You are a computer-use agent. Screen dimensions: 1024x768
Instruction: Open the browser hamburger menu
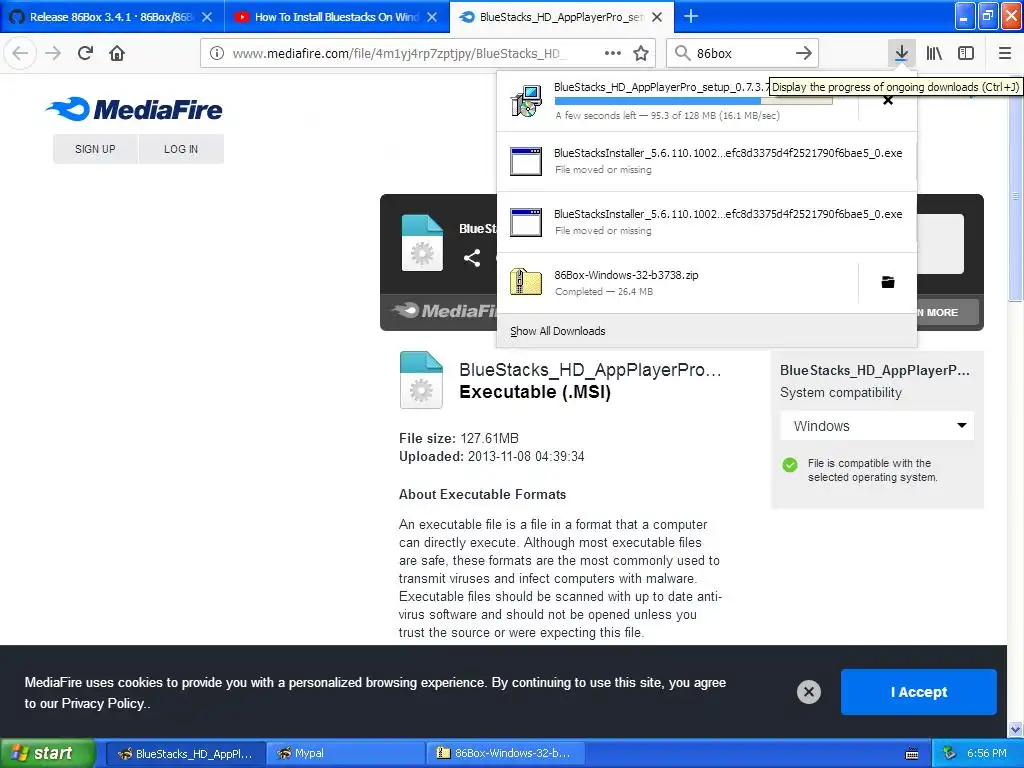[1005, 53]
